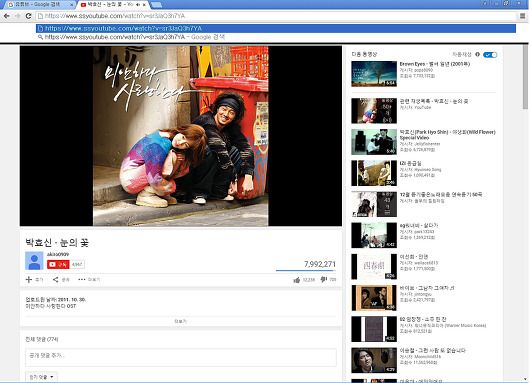Reload the page with the refresh icon
530x383 pixels.
28,16
